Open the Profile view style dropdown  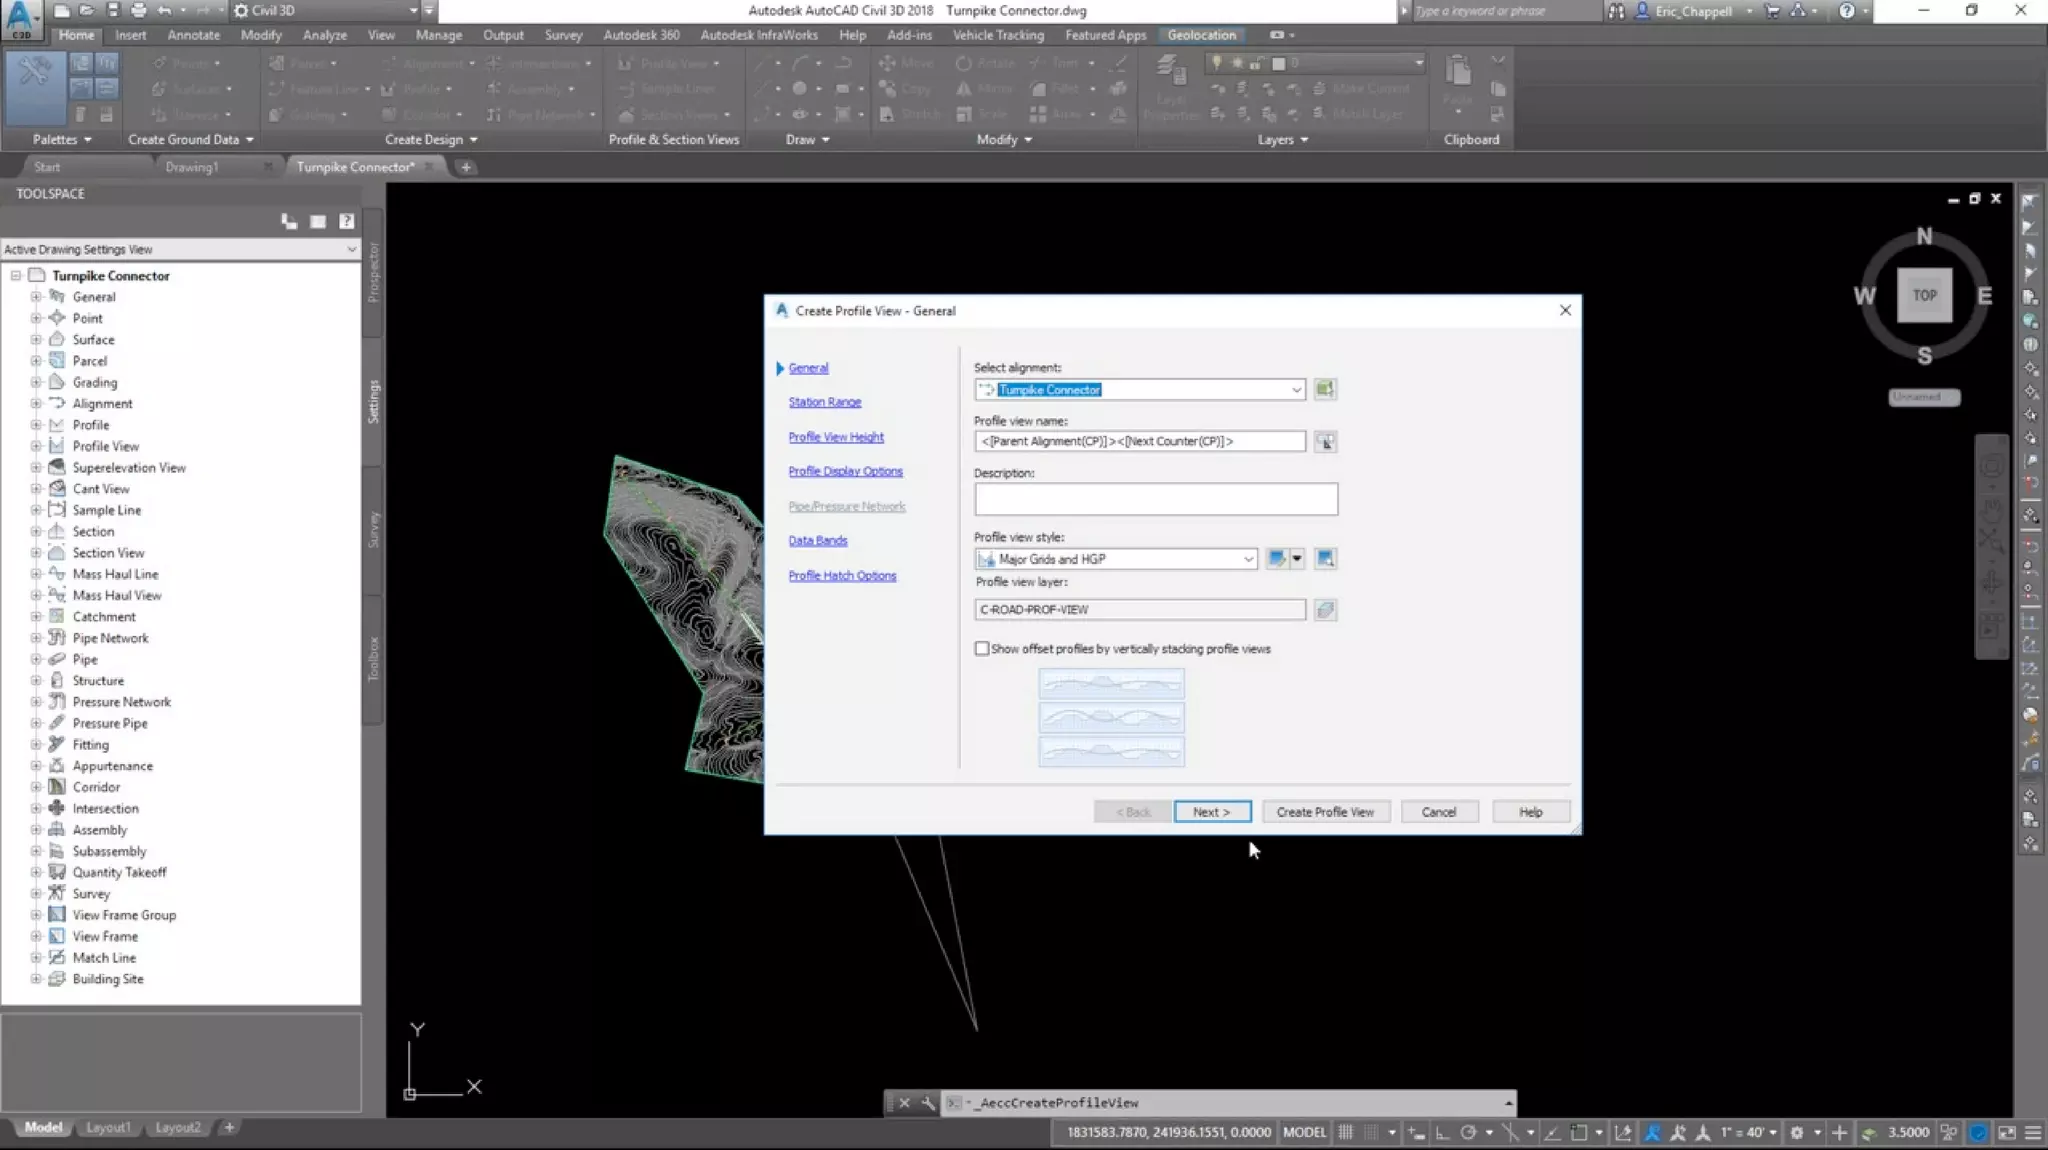[x=1248, y=559]
